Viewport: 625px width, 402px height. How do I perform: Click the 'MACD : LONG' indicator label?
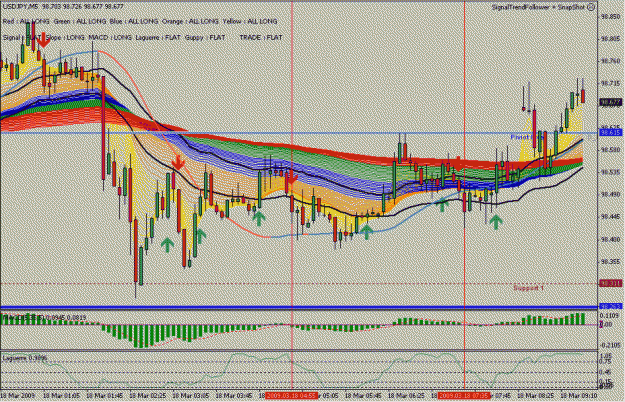110,37
